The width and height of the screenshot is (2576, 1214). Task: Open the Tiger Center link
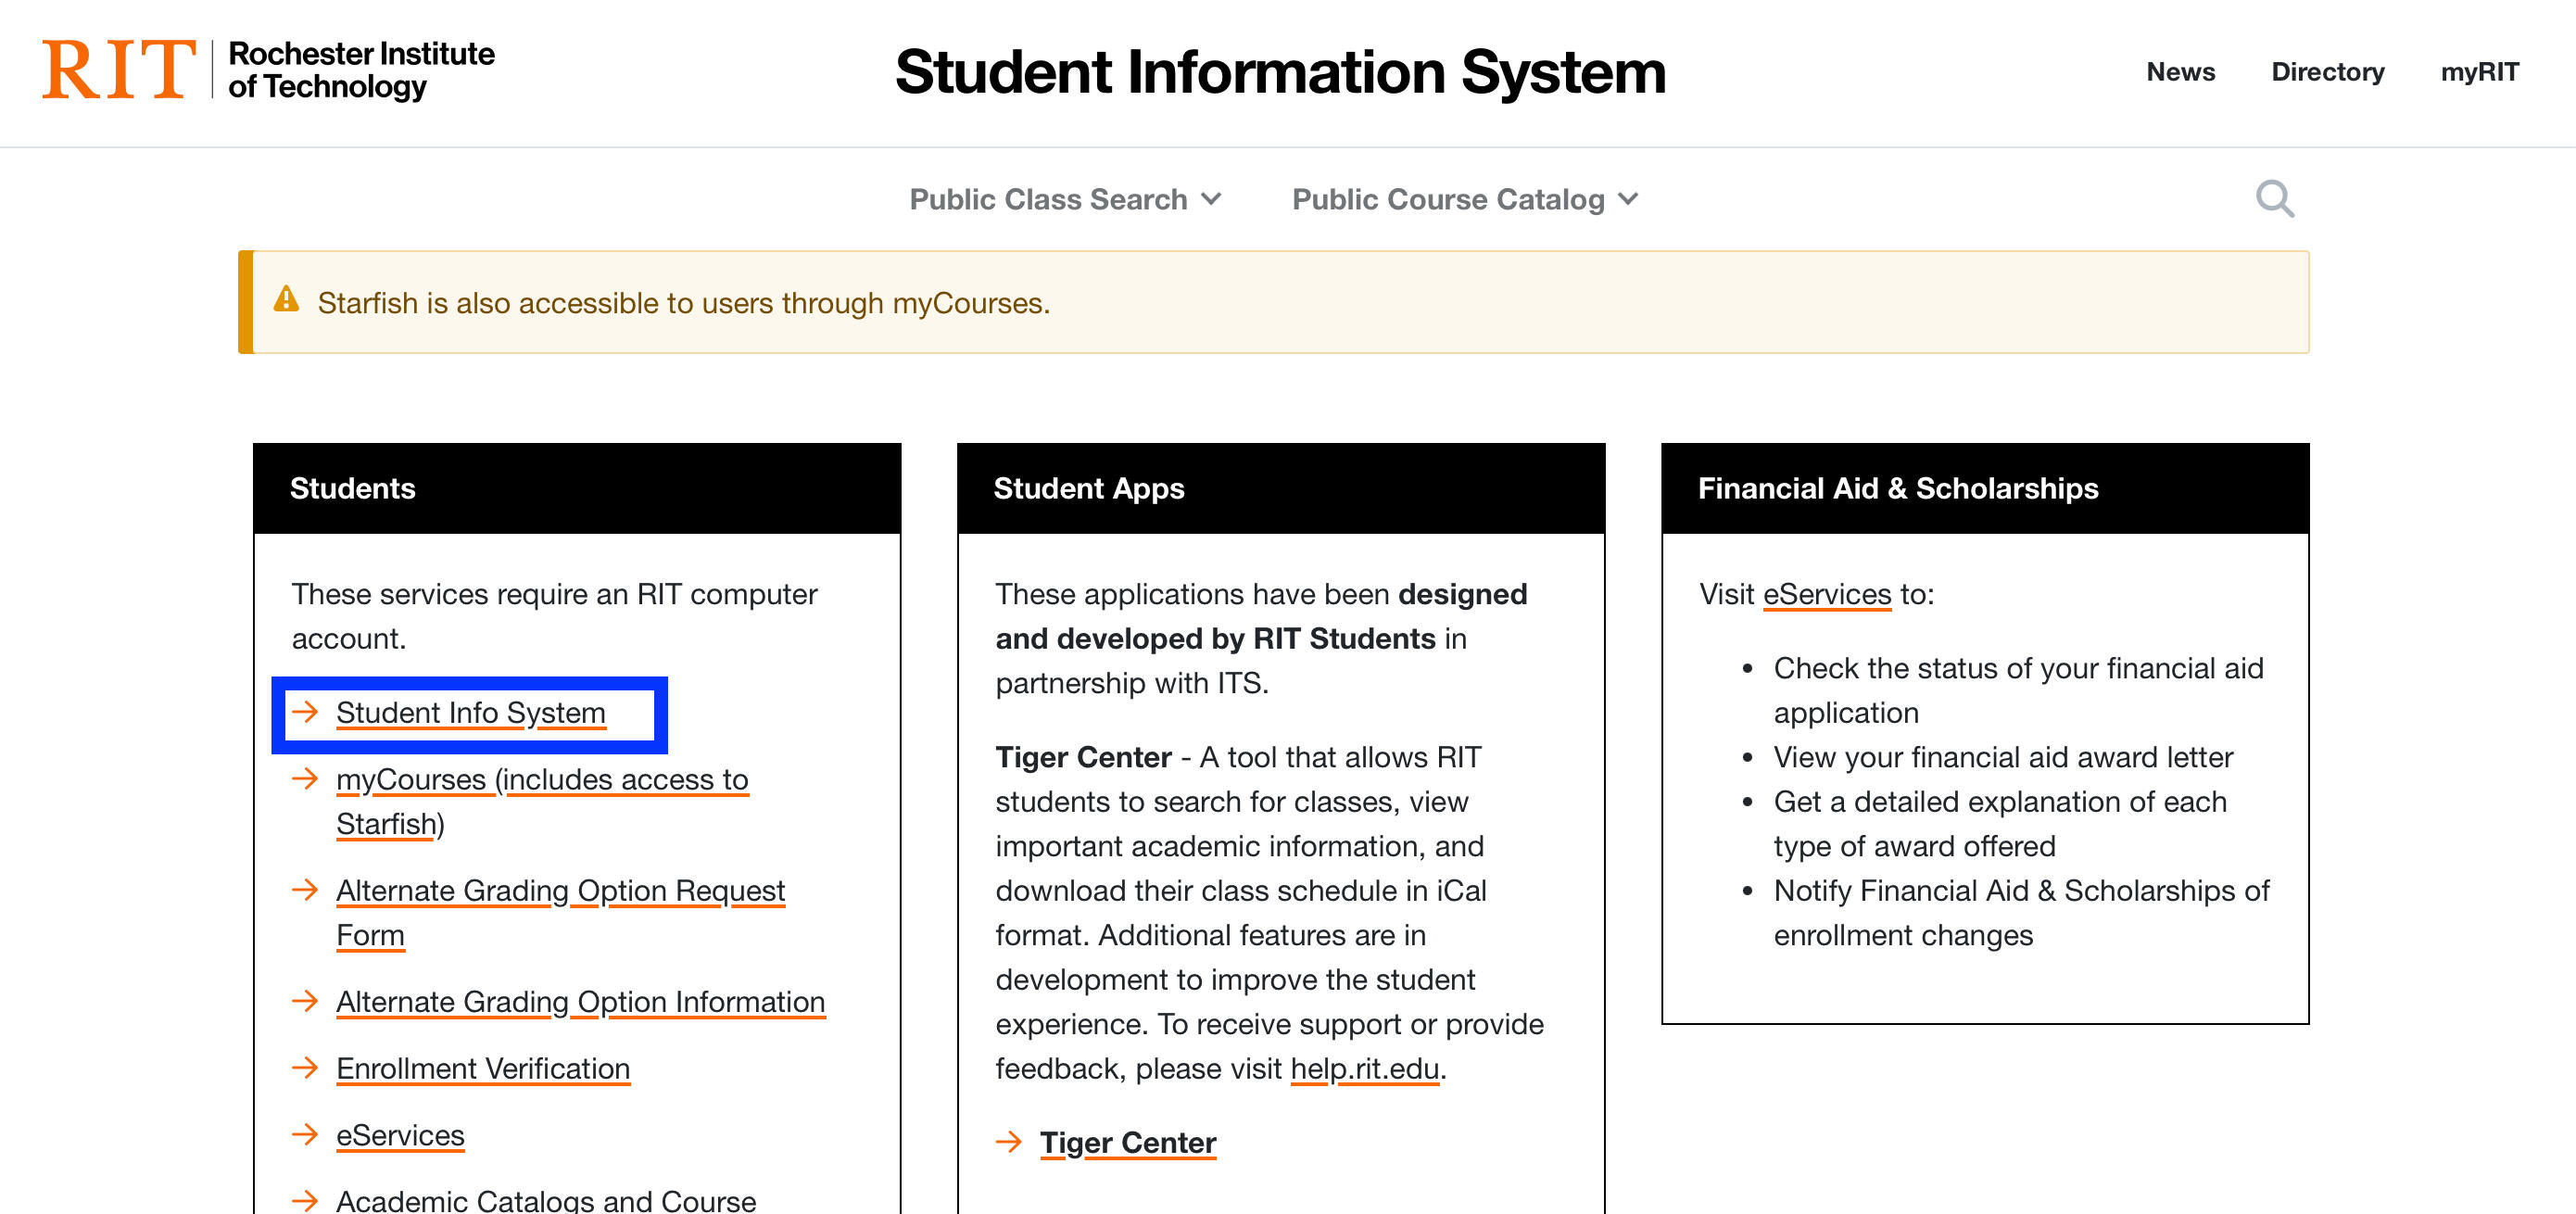tap(1128, 1143)
